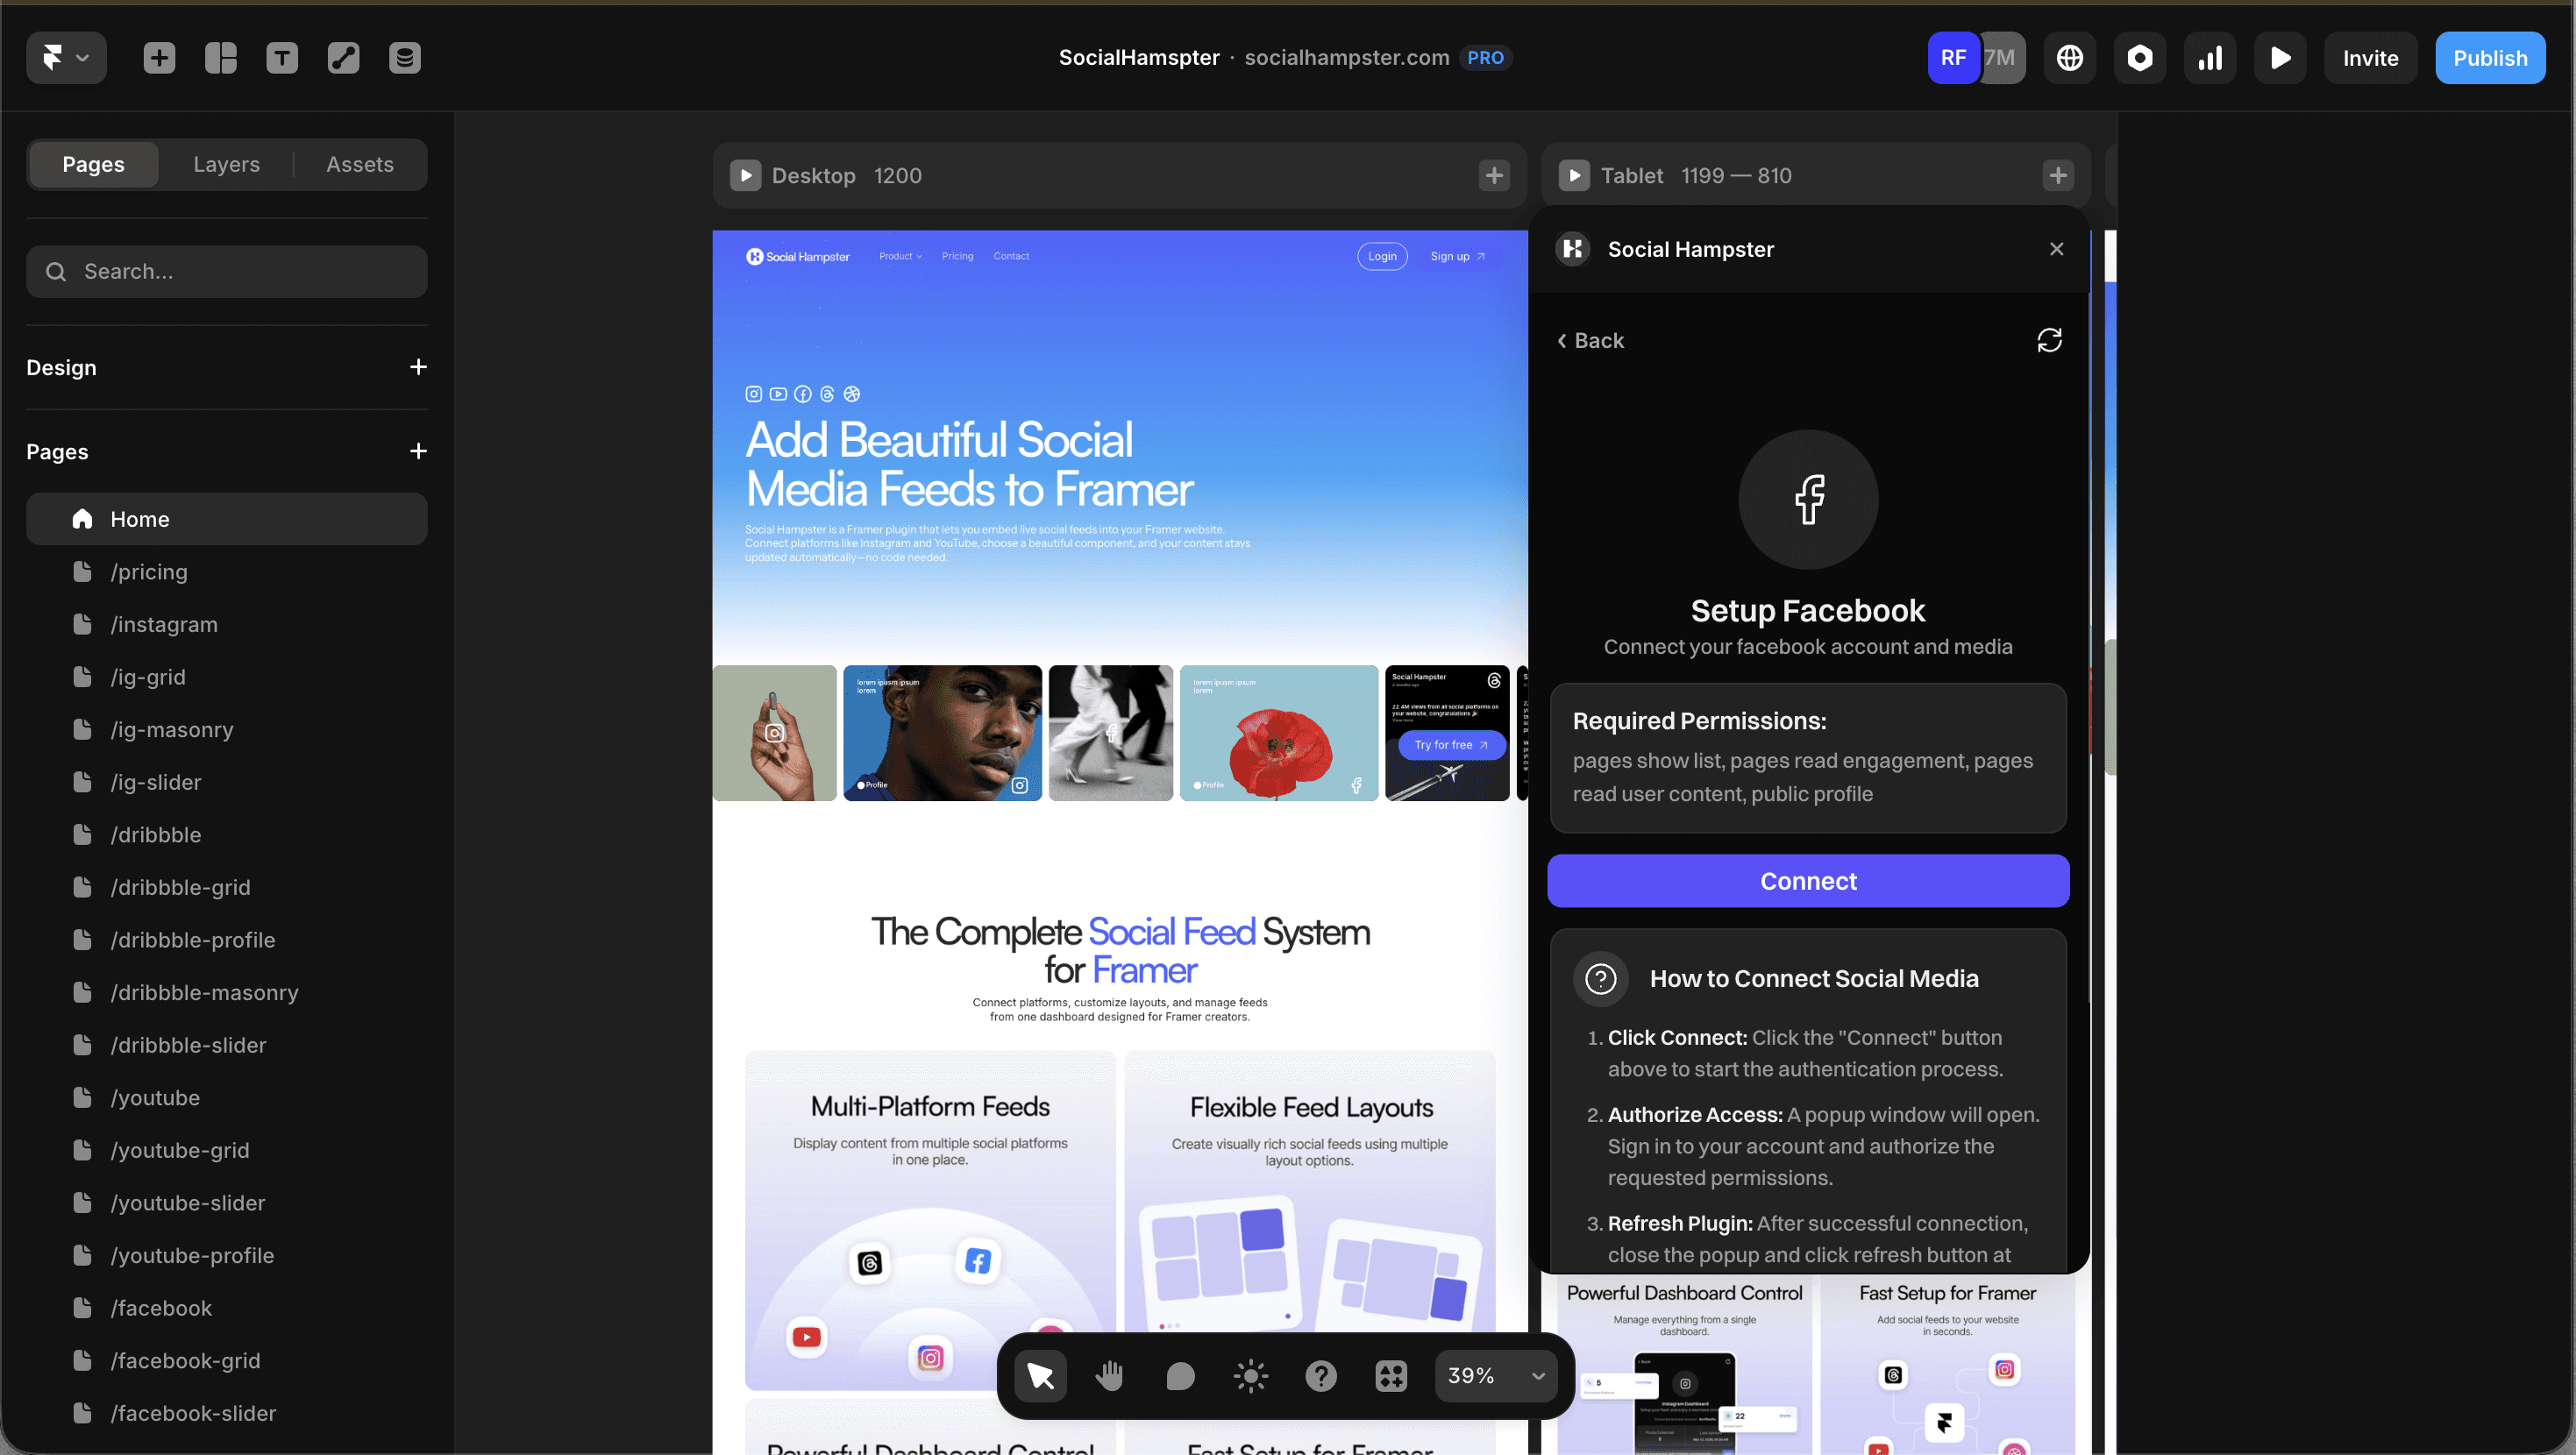Open the /dribbble-grid page

coord(180,887)
